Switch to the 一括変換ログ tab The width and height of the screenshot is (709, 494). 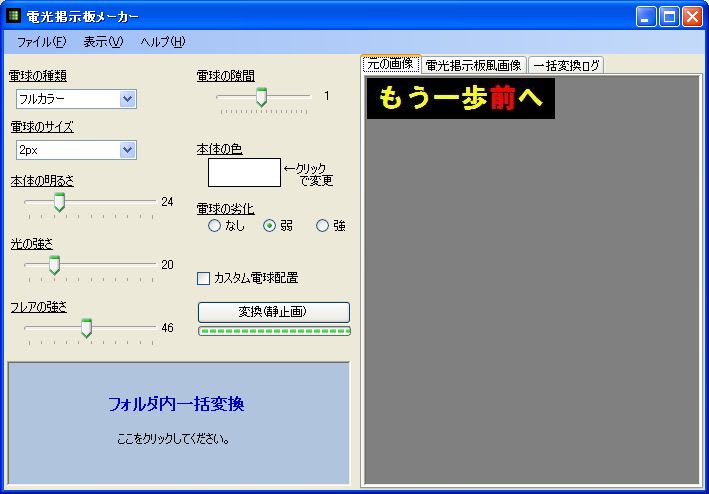pyautogui.click(x=566, y=65)
